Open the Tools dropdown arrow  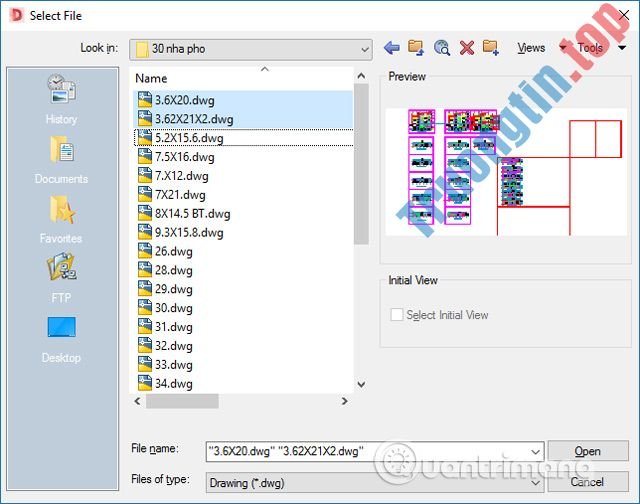point(622,48)
